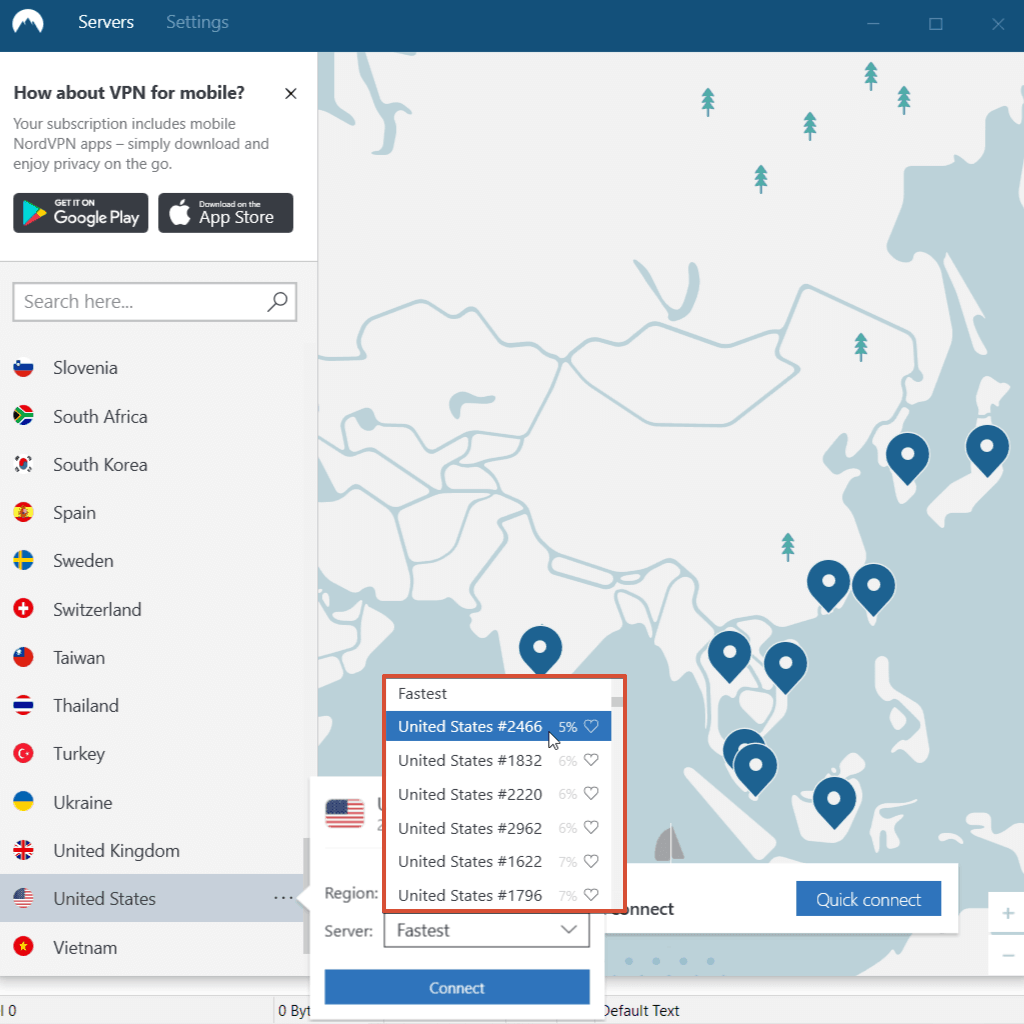Dismiss the mobile VPN promo
This screenshot has height=1024, width=1024.
point(291,93)
